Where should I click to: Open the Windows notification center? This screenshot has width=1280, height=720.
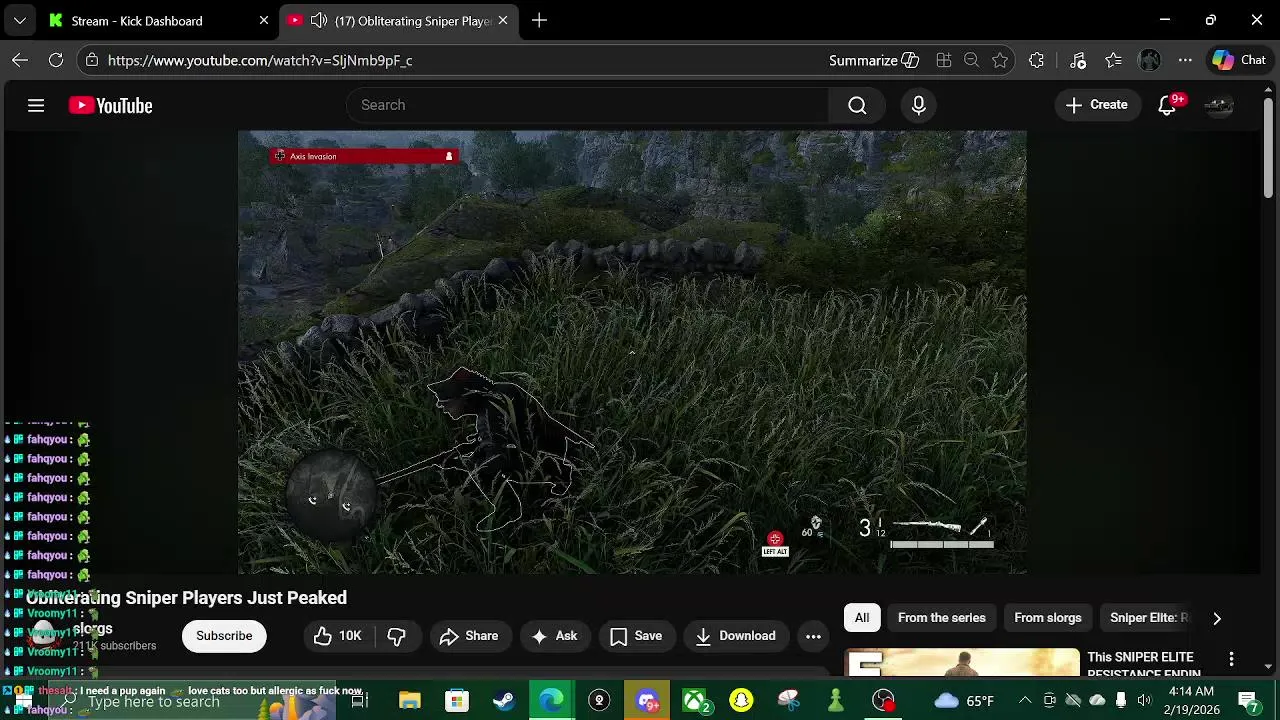coord(1248,701)
